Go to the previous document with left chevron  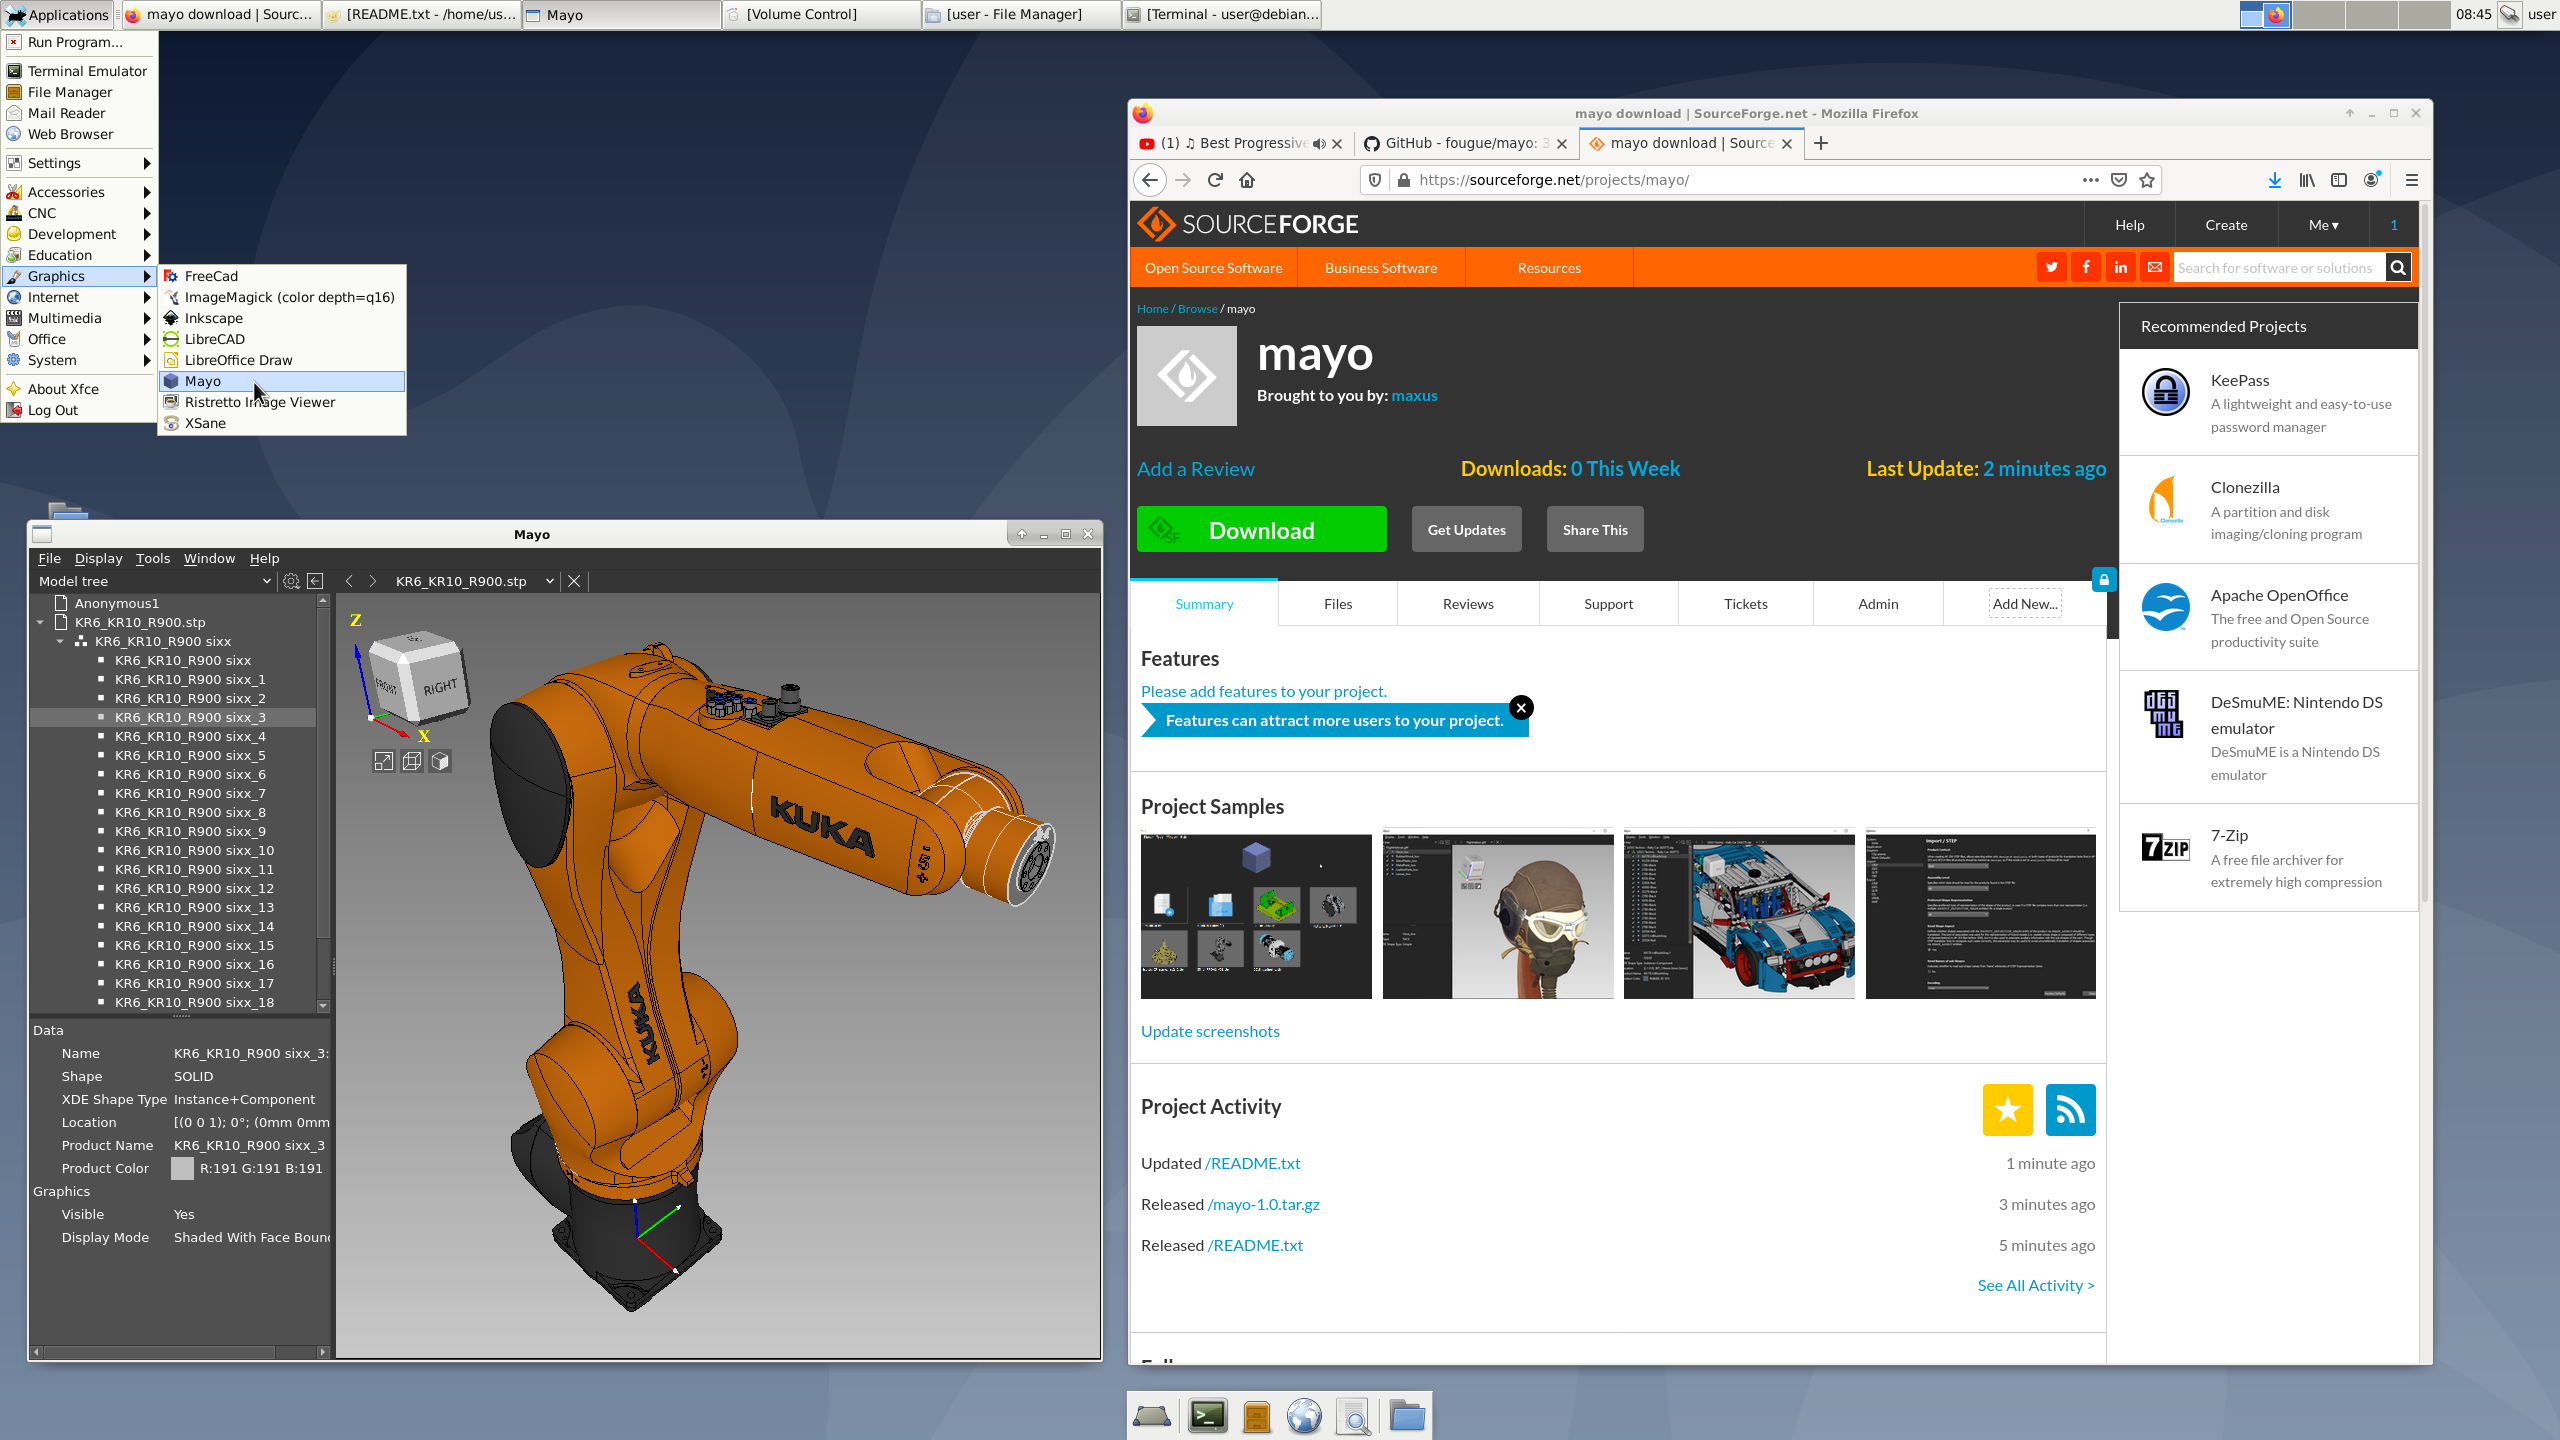[349, 581]
